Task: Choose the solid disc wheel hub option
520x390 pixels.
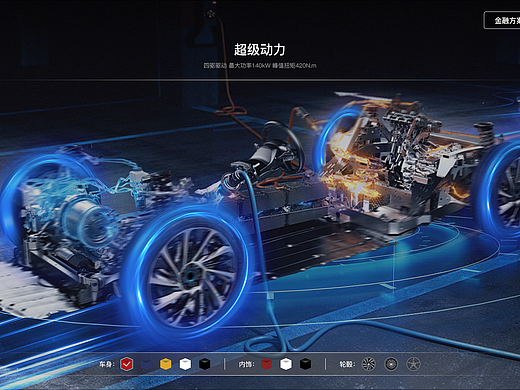Action: click(391, 364)
